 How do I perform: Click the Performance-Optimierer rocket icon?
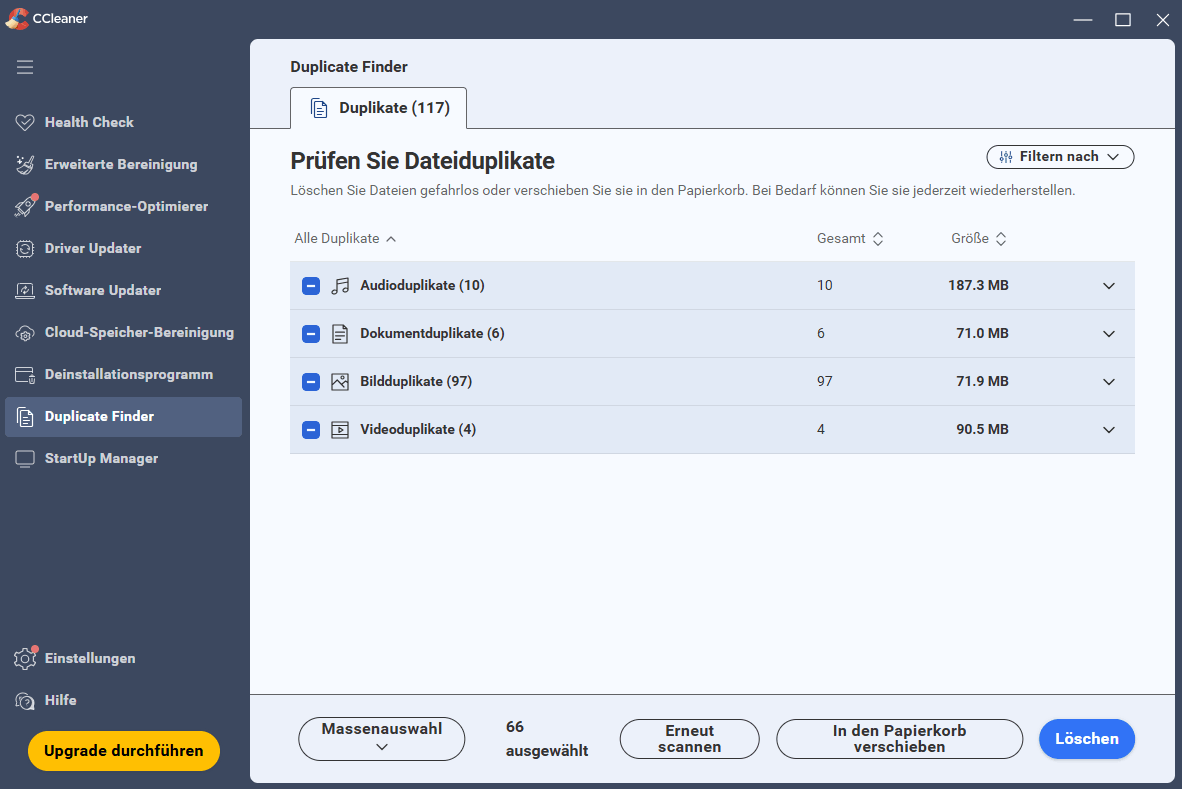click(25, 206)
